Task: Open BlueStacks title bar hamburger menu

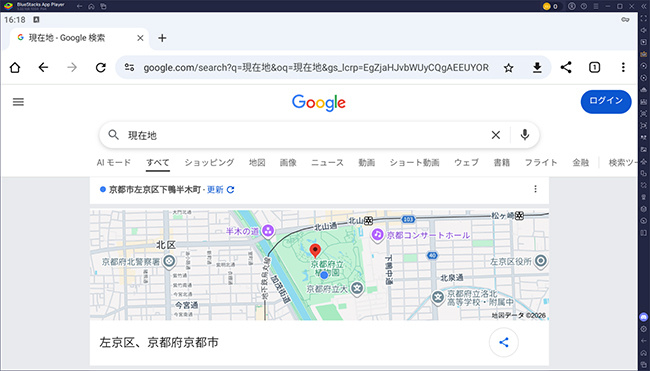Action: 596,6
